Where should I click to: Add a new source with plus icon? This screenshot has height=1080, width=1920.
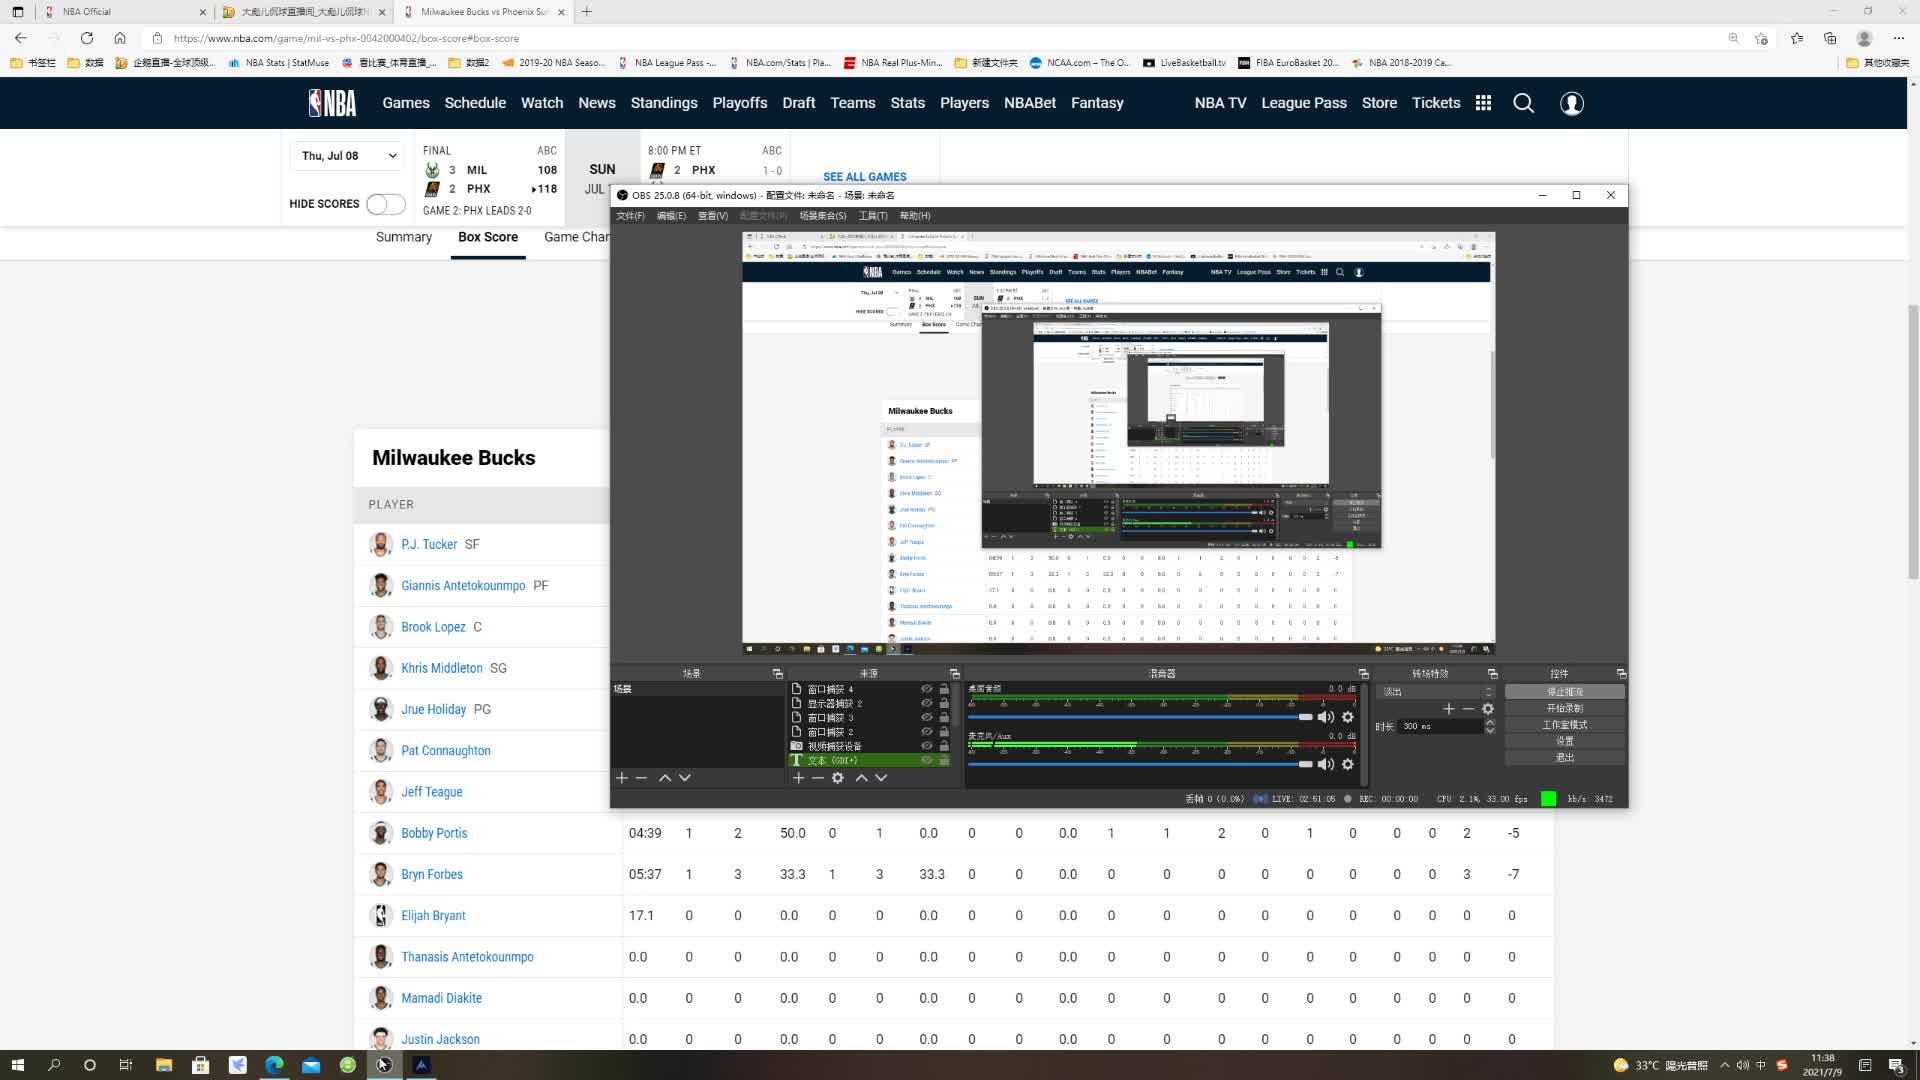798,778
